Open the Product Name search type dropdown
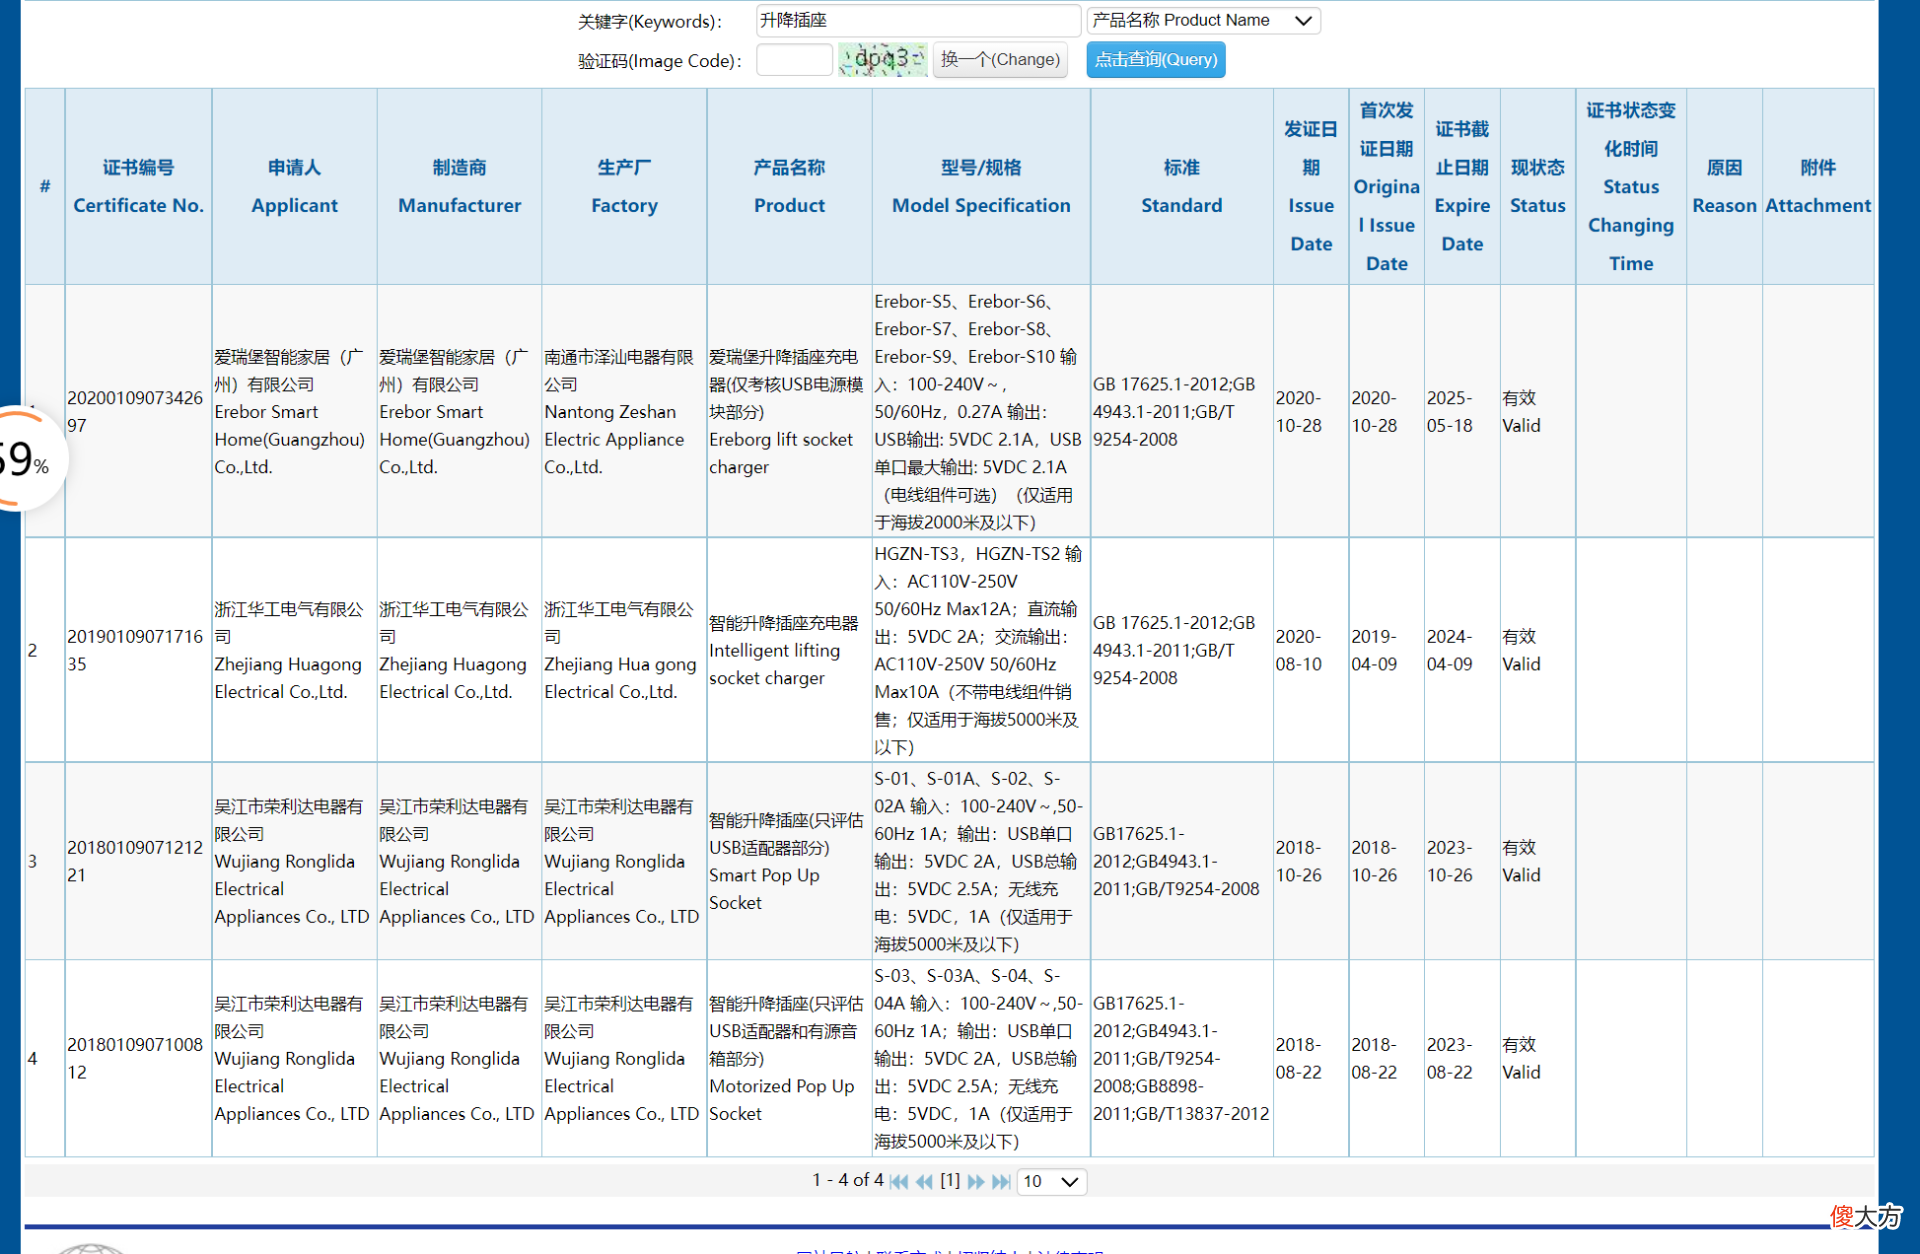 [1204, 20]
